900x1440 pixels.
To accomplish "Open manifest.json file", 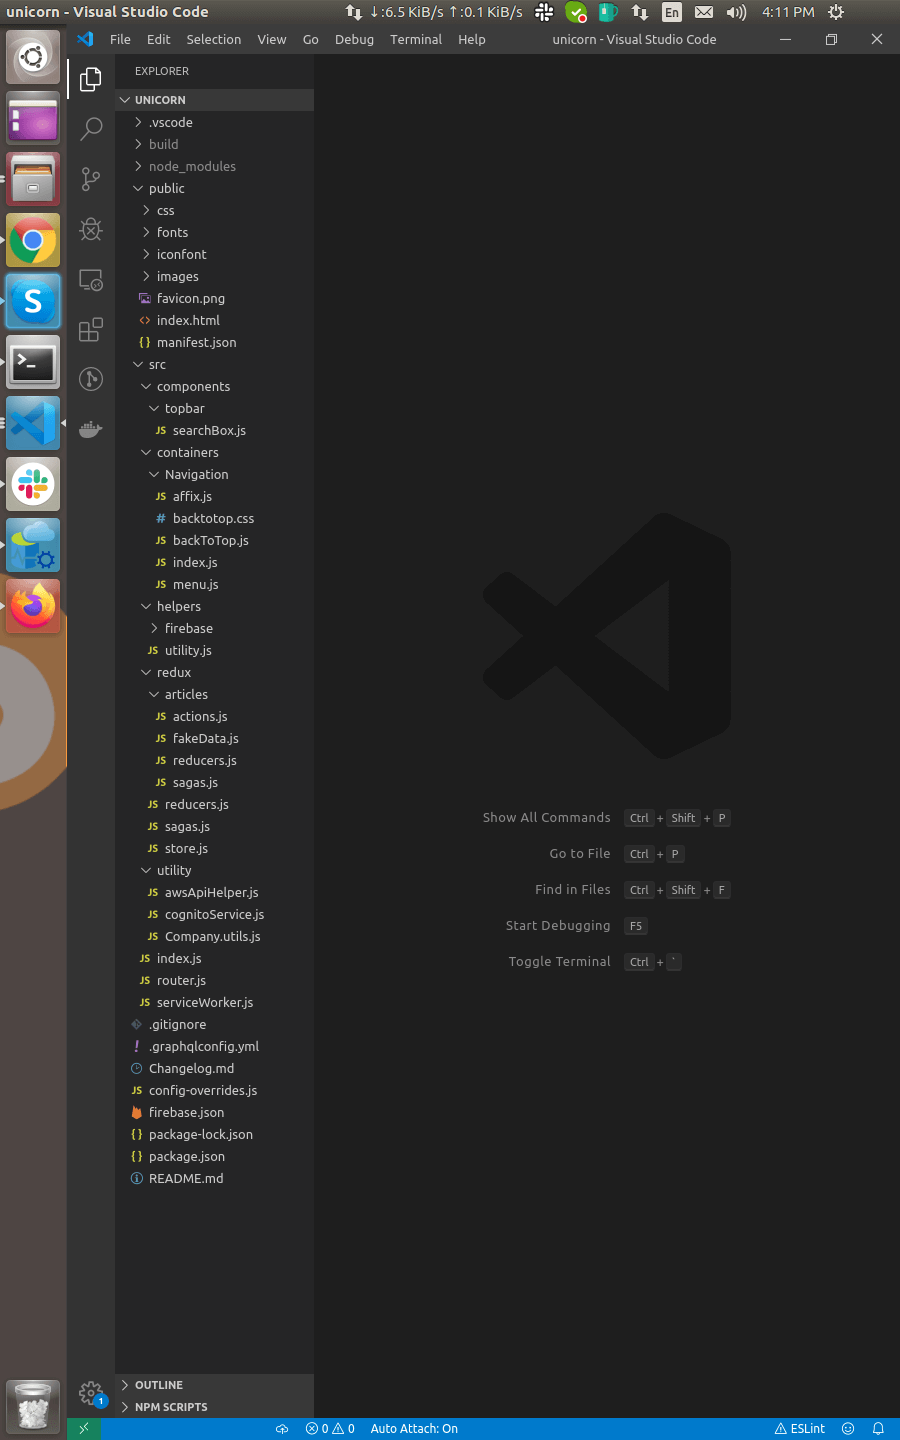I will coord(214,342).
